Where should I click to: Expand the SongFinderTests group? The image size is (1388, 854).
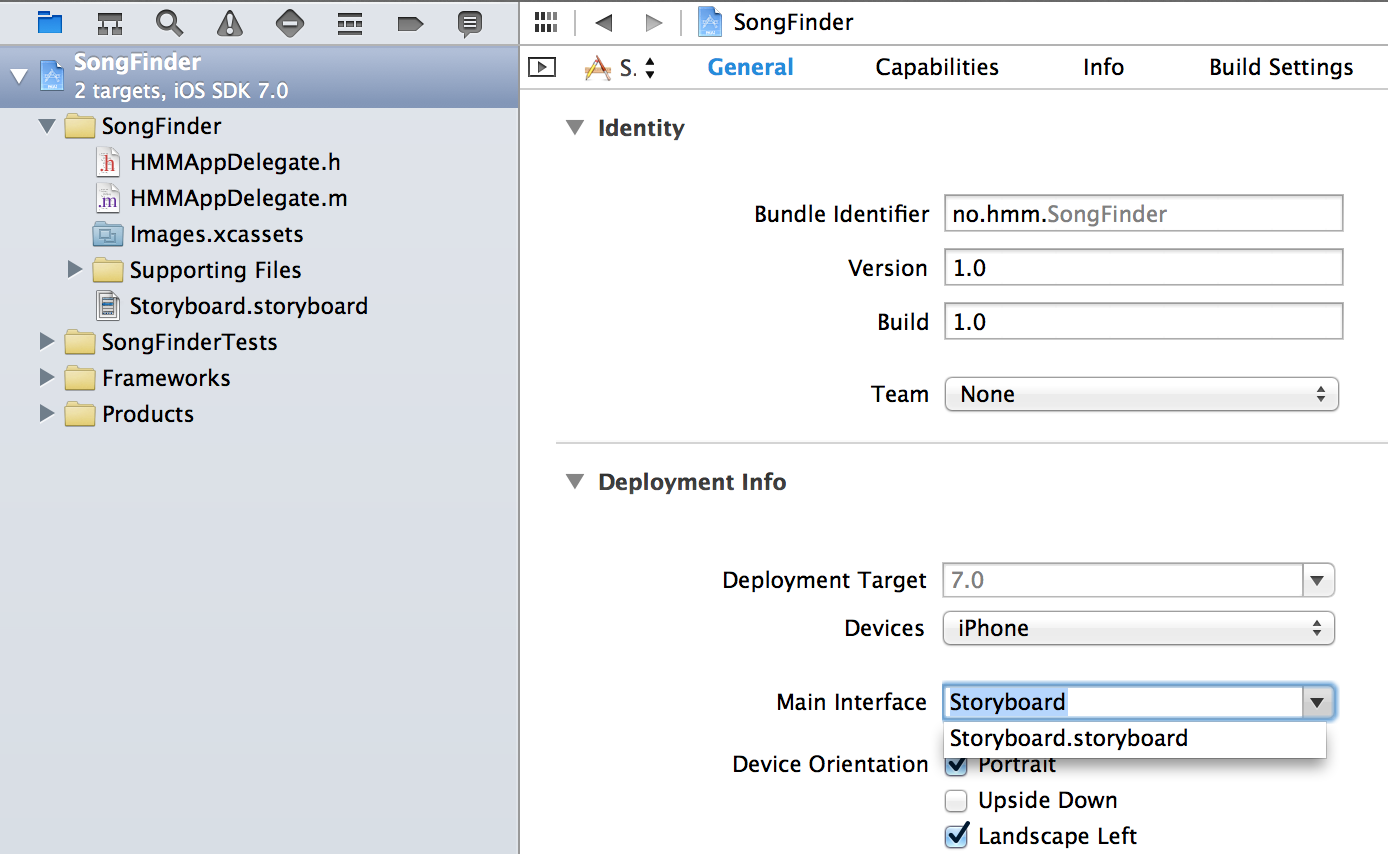[x=47, y=341]
